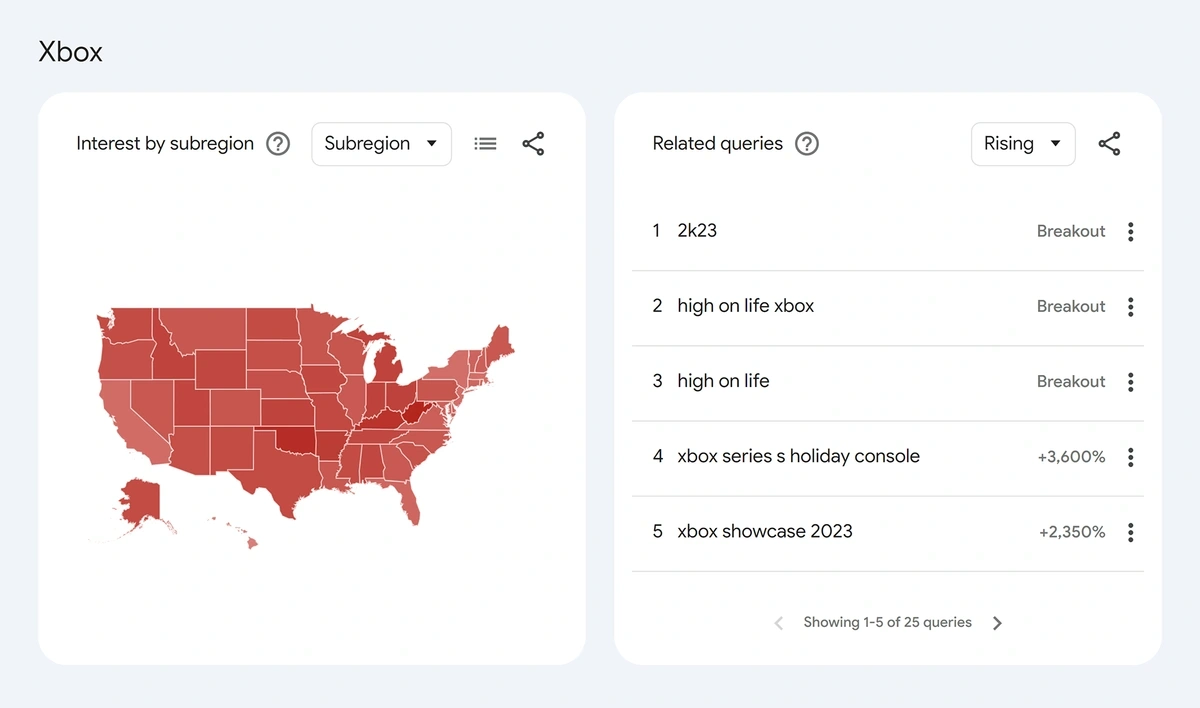Open the Rising sort dropdown
The image size is (1200, 708).
pos(1023,144)
